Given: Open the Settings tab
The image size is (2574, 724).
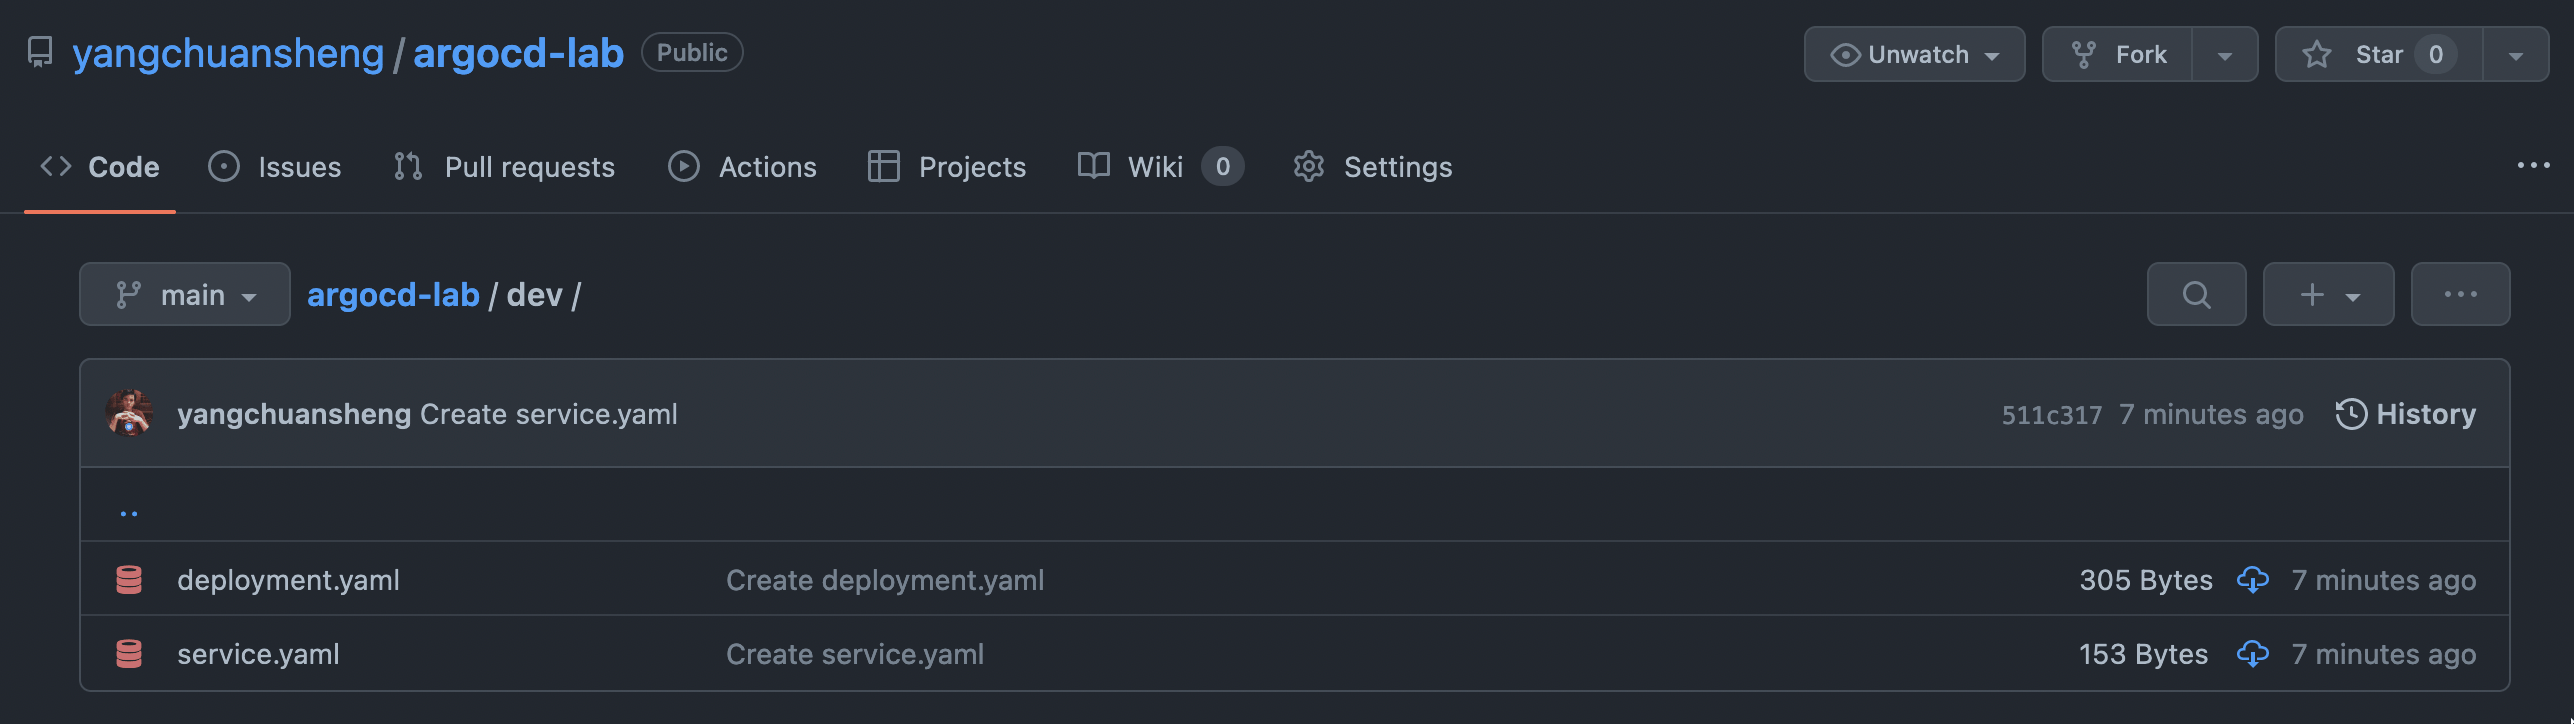Looking at the screenshot, I should click(x=1372, y=166).
